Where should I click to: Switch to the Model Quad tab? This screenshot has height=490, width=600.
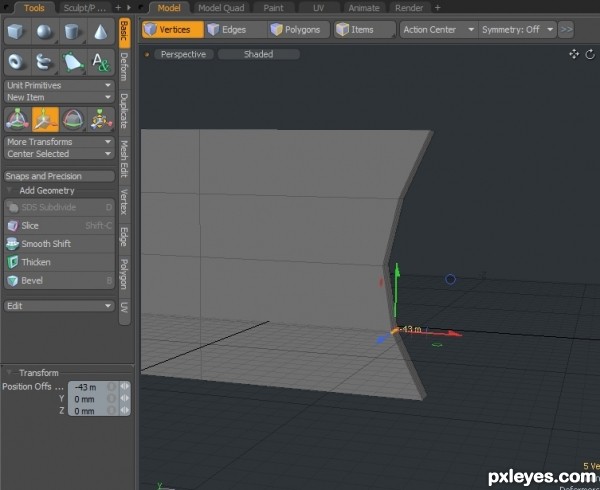[x=221, y=8]
